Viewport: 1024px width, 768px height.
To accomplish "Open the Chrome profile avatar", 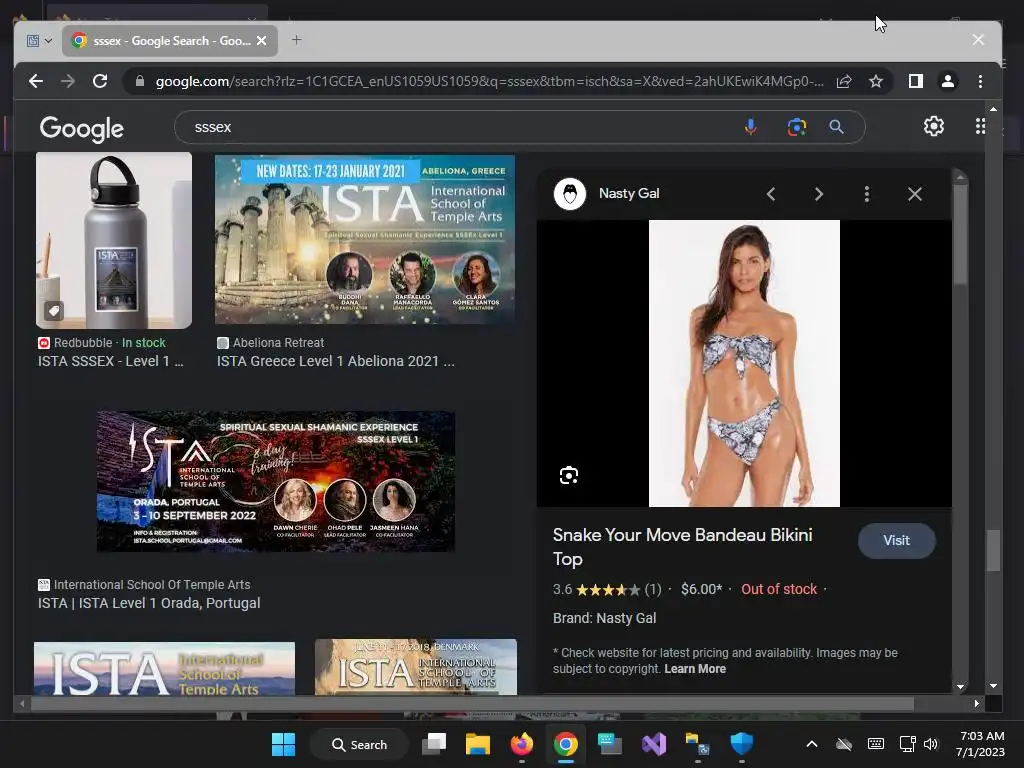I will (948, 81).
